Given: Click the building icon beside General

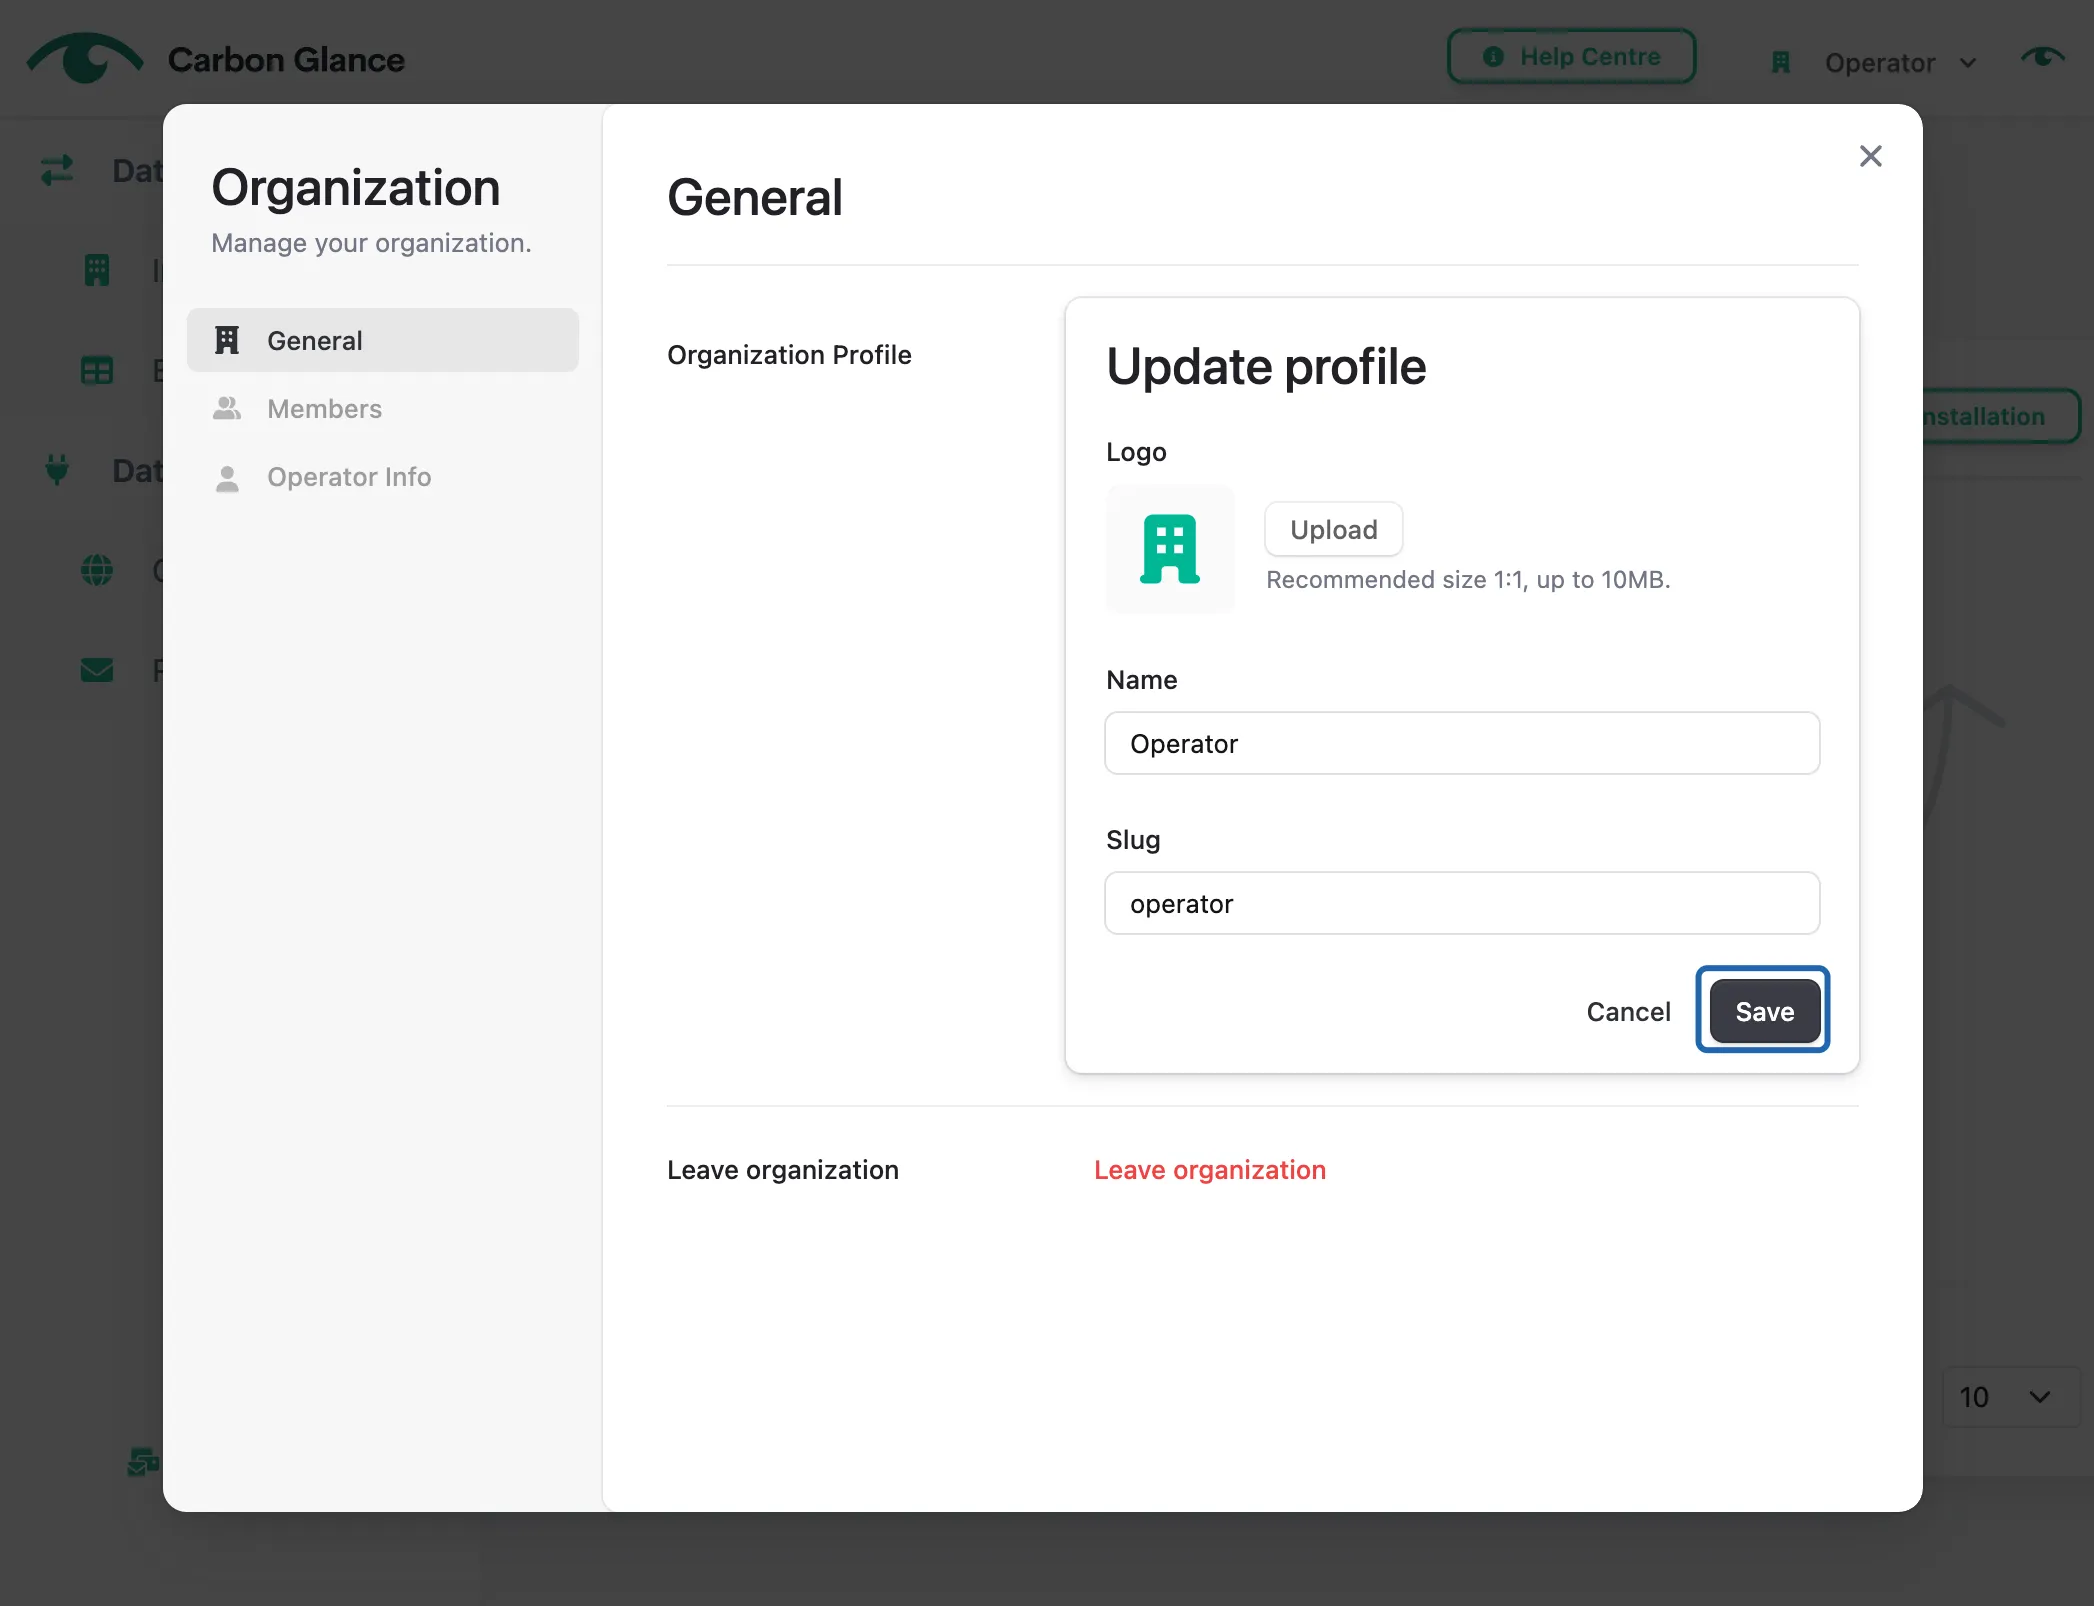Looking at the screenshot, I should pyautogui.click(x=227, y=340).
